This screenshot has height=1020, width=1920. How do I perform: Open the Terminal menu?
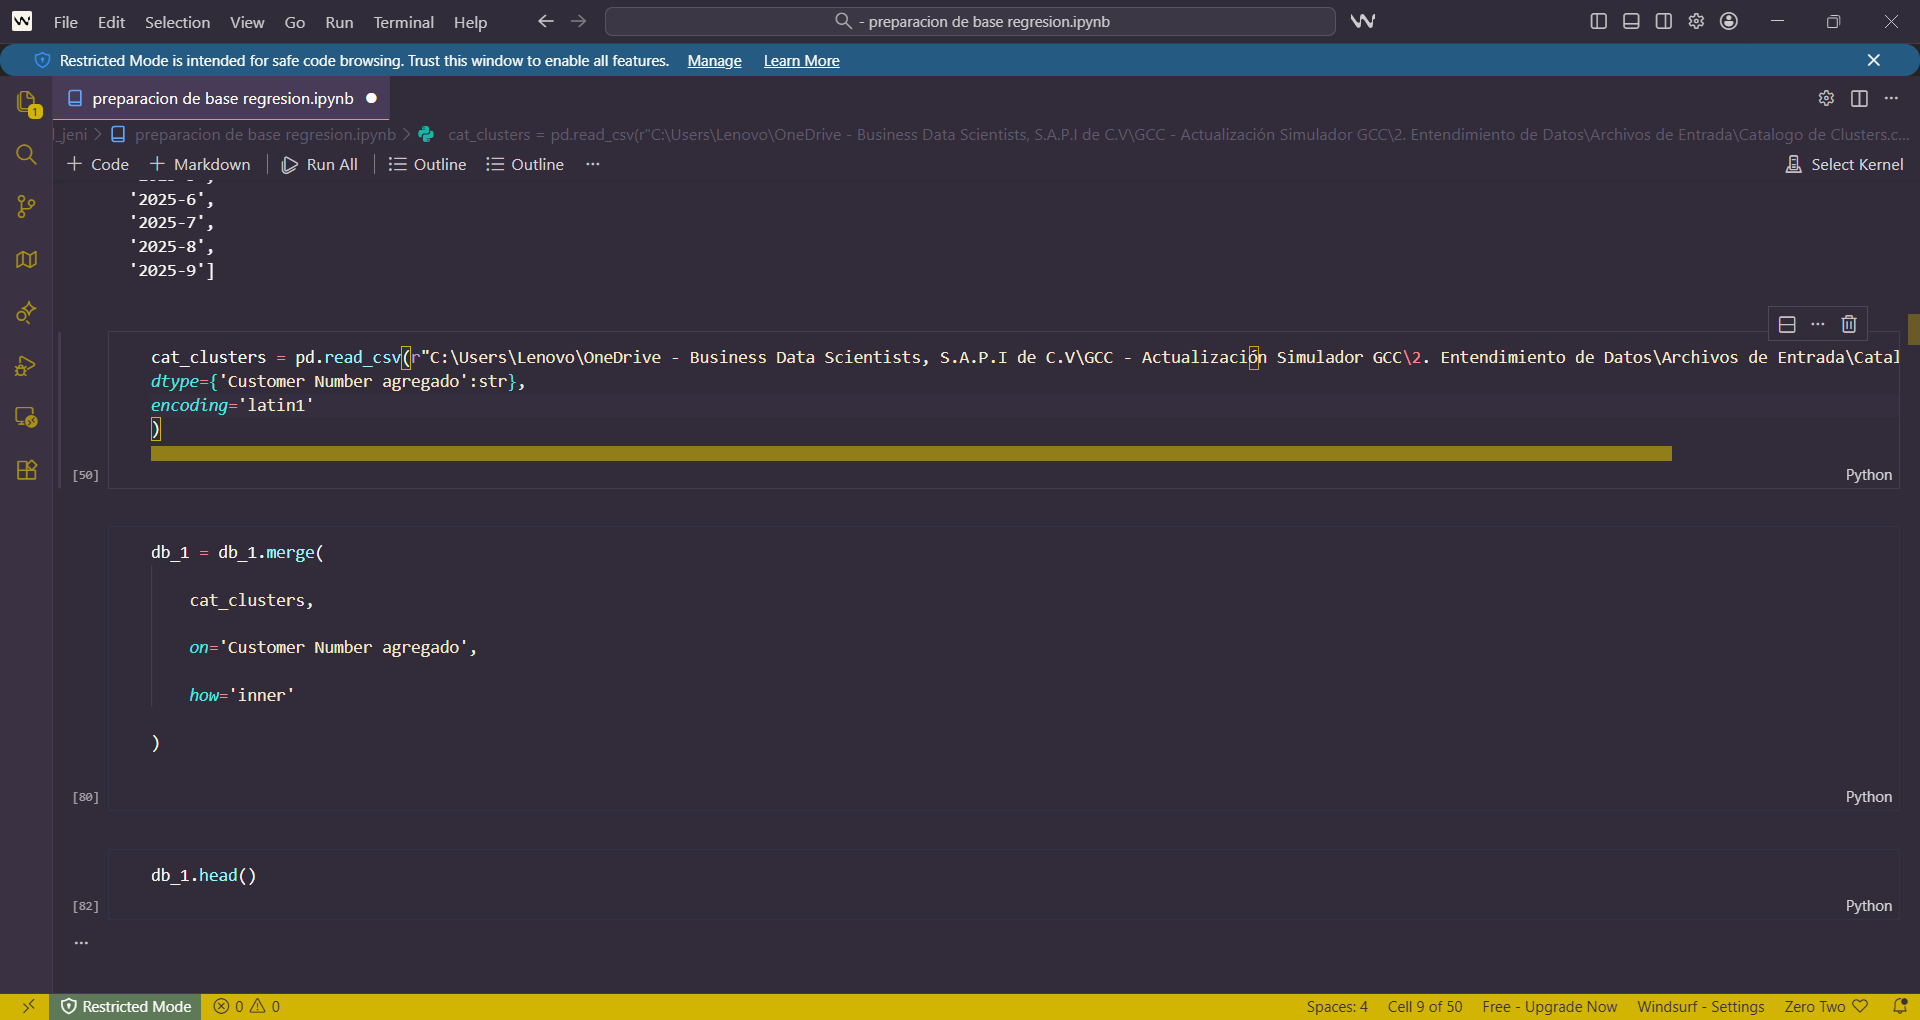pyautogui.click(x=403, y=22)
